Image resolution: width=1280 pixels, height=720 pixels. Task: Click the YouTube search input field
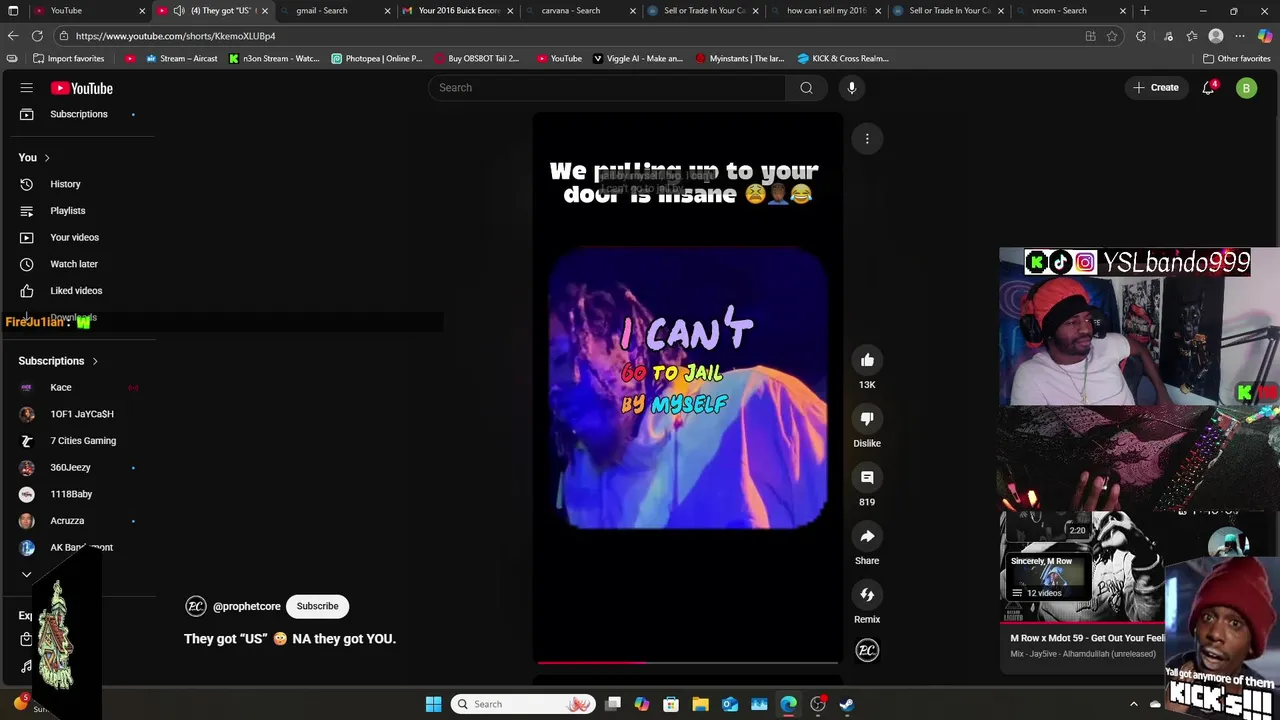pyautogui.click(x=608, y=88)
